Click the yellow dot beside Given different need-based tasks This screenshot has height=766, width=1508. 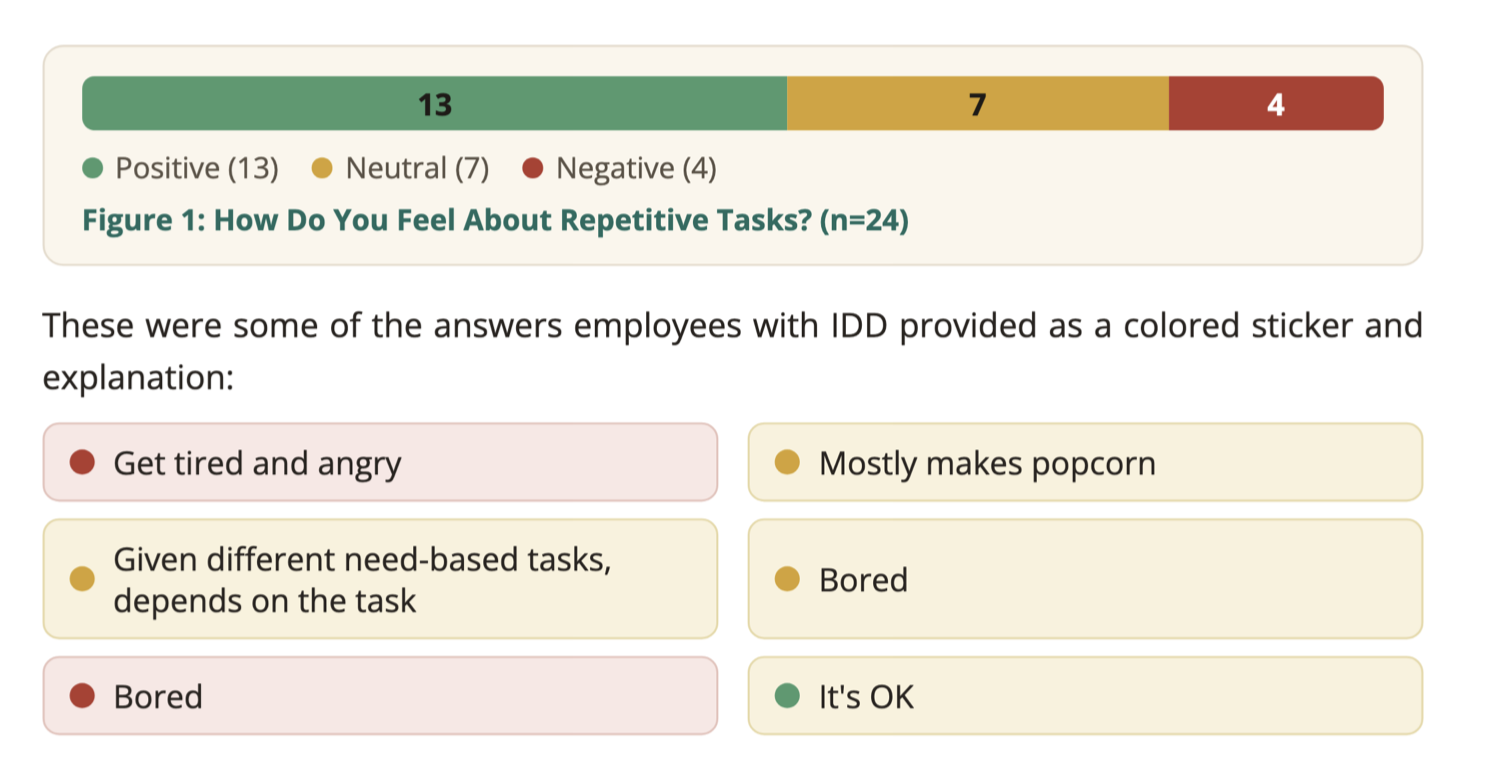[82, 579]
